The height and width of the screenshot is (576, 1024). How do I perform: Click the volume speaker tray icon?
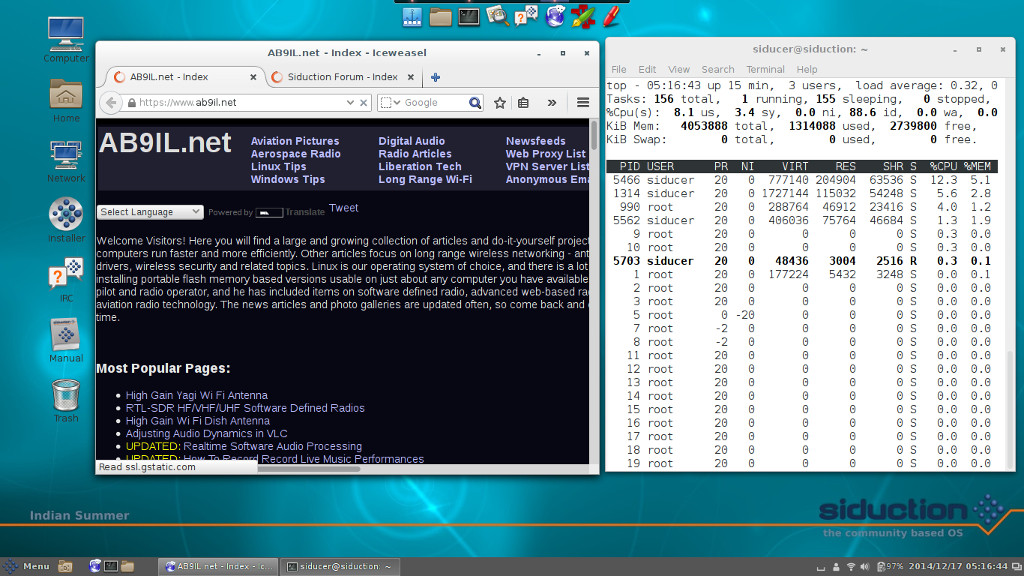(x=865, y=567)
